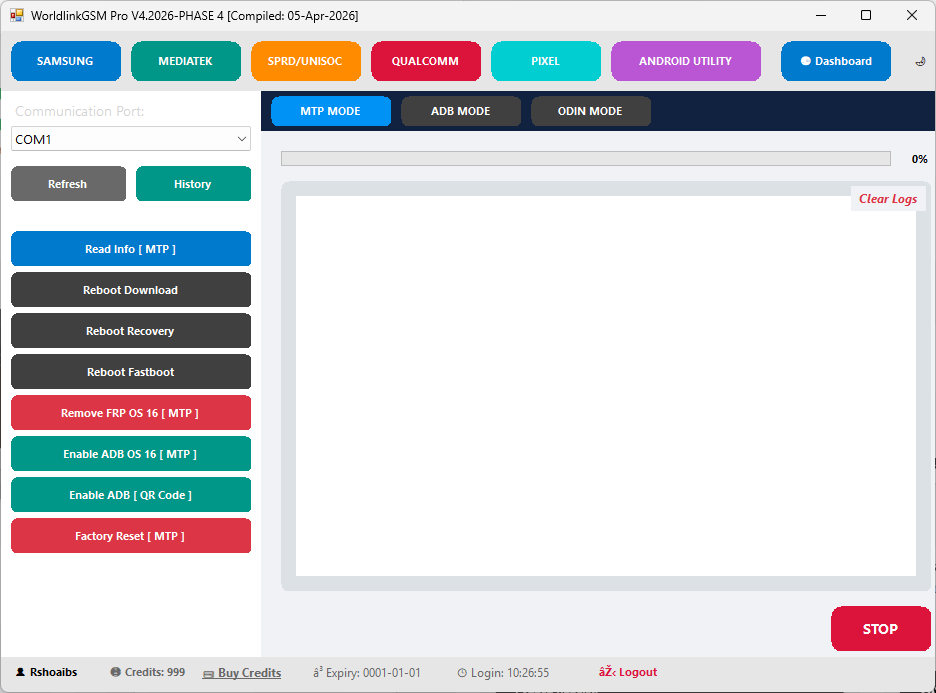Enable ADB using QR Code
Screen dimensions: 936x693
tap(130, 494)
